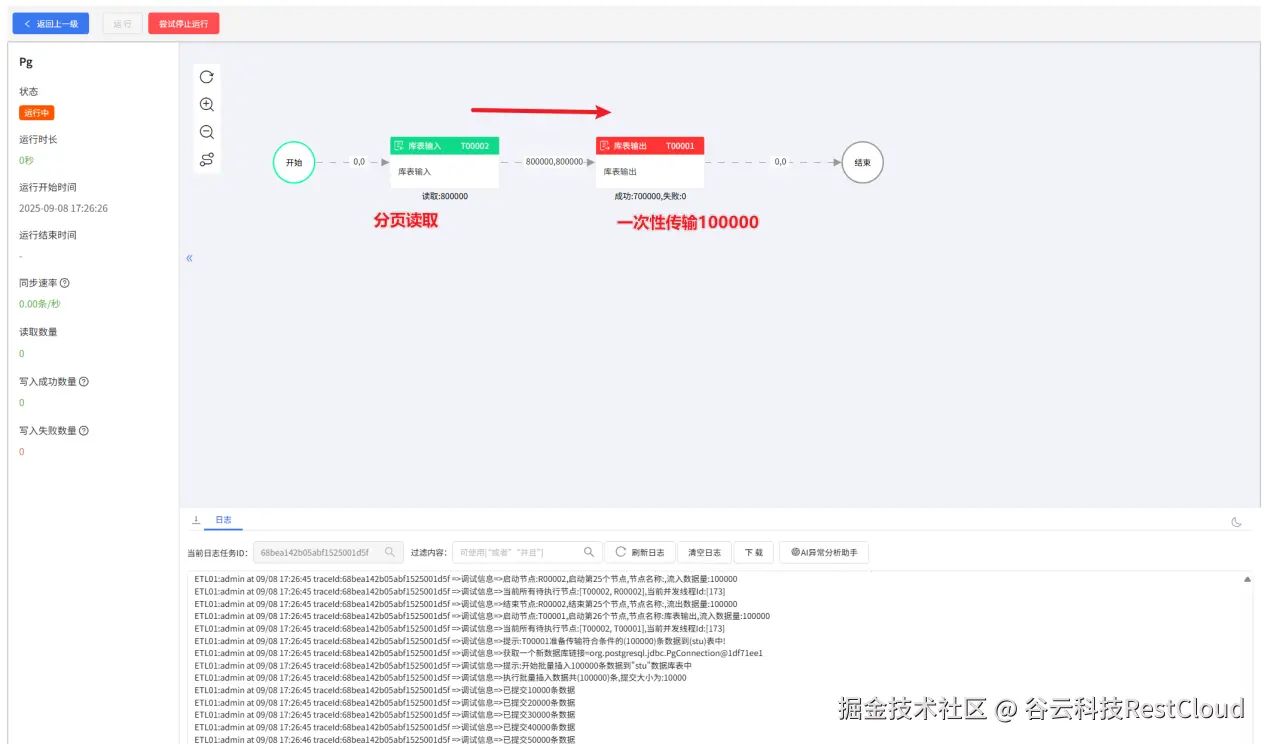Collapse the left info panel with the double chevron
This screenshot has width=1267, height=744.
[x=189, y=258]
